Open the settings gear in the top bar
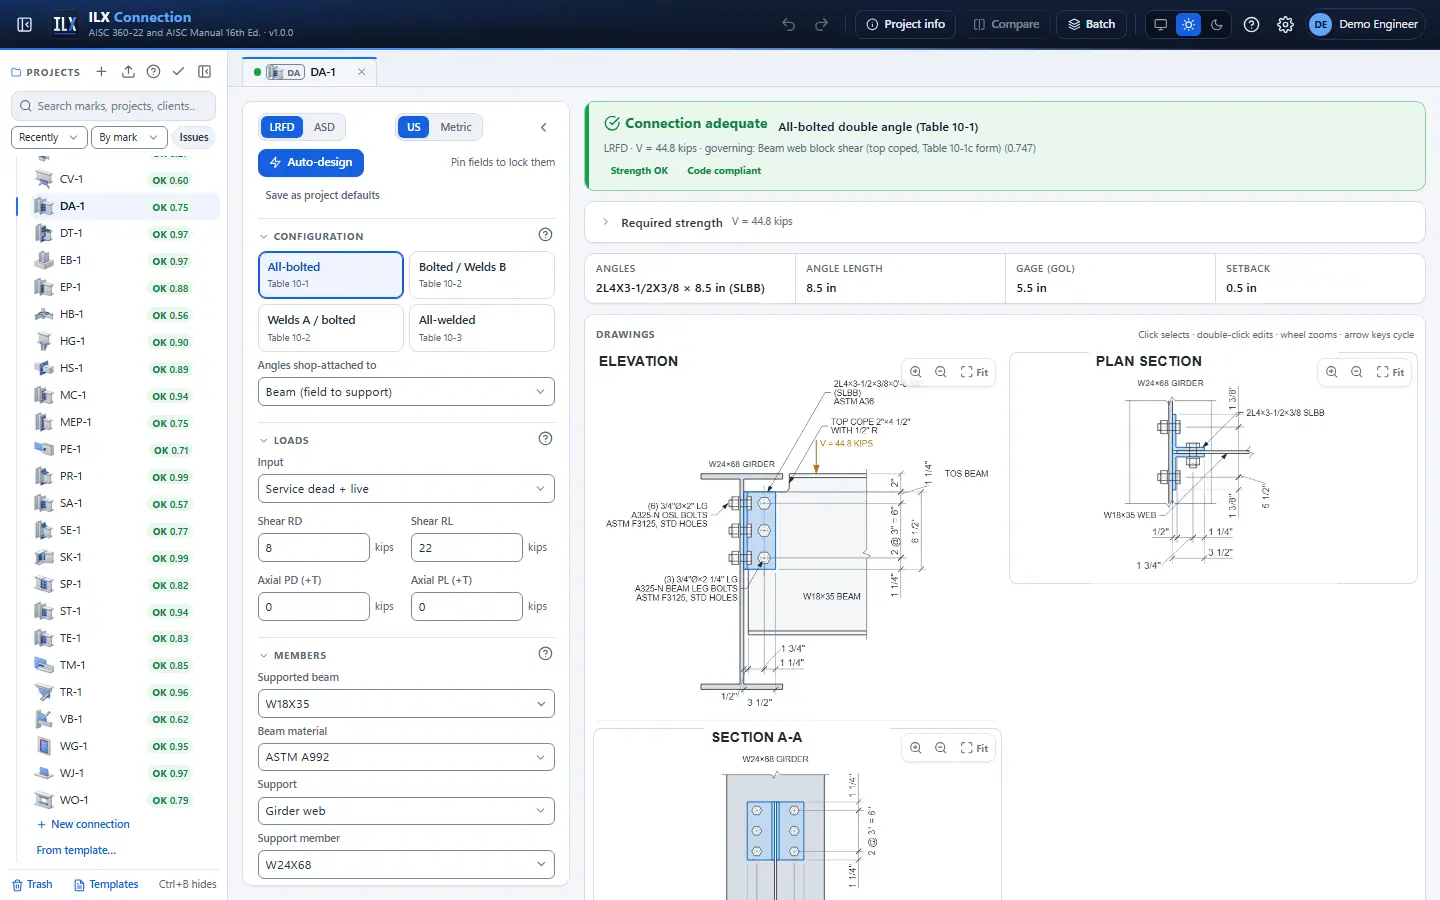1440x900 pixels. tap(1286, 24)
